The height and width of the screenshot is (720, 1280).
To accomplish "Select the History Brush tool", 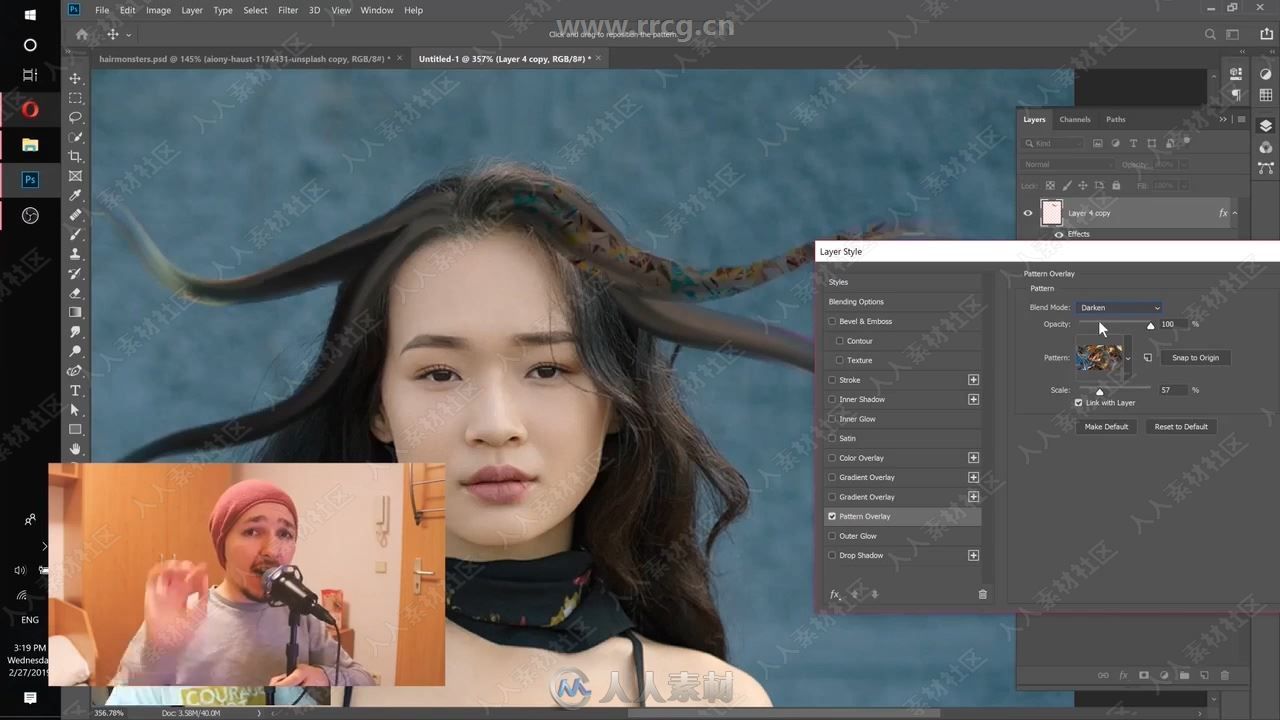I will (75, 273).
